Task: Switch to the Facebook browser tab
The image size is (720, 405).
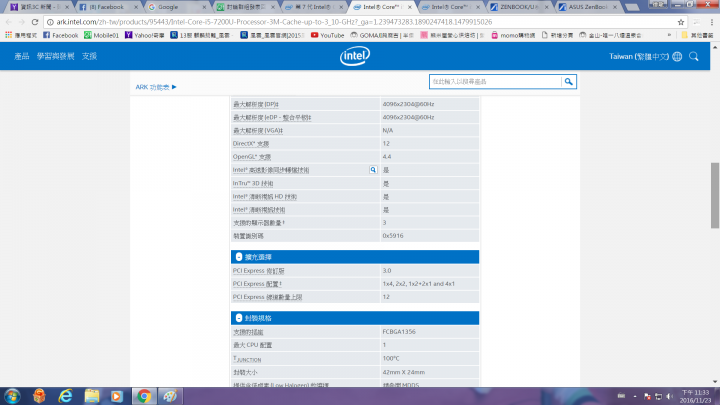Action: [107, 7]
